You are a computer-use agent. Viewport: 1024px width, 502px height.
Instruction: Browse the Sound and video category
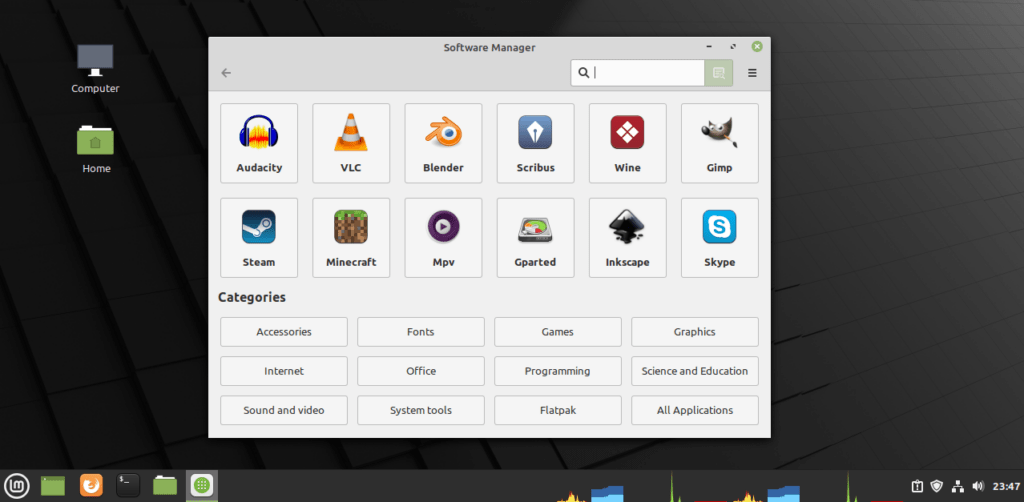[284, 410]
